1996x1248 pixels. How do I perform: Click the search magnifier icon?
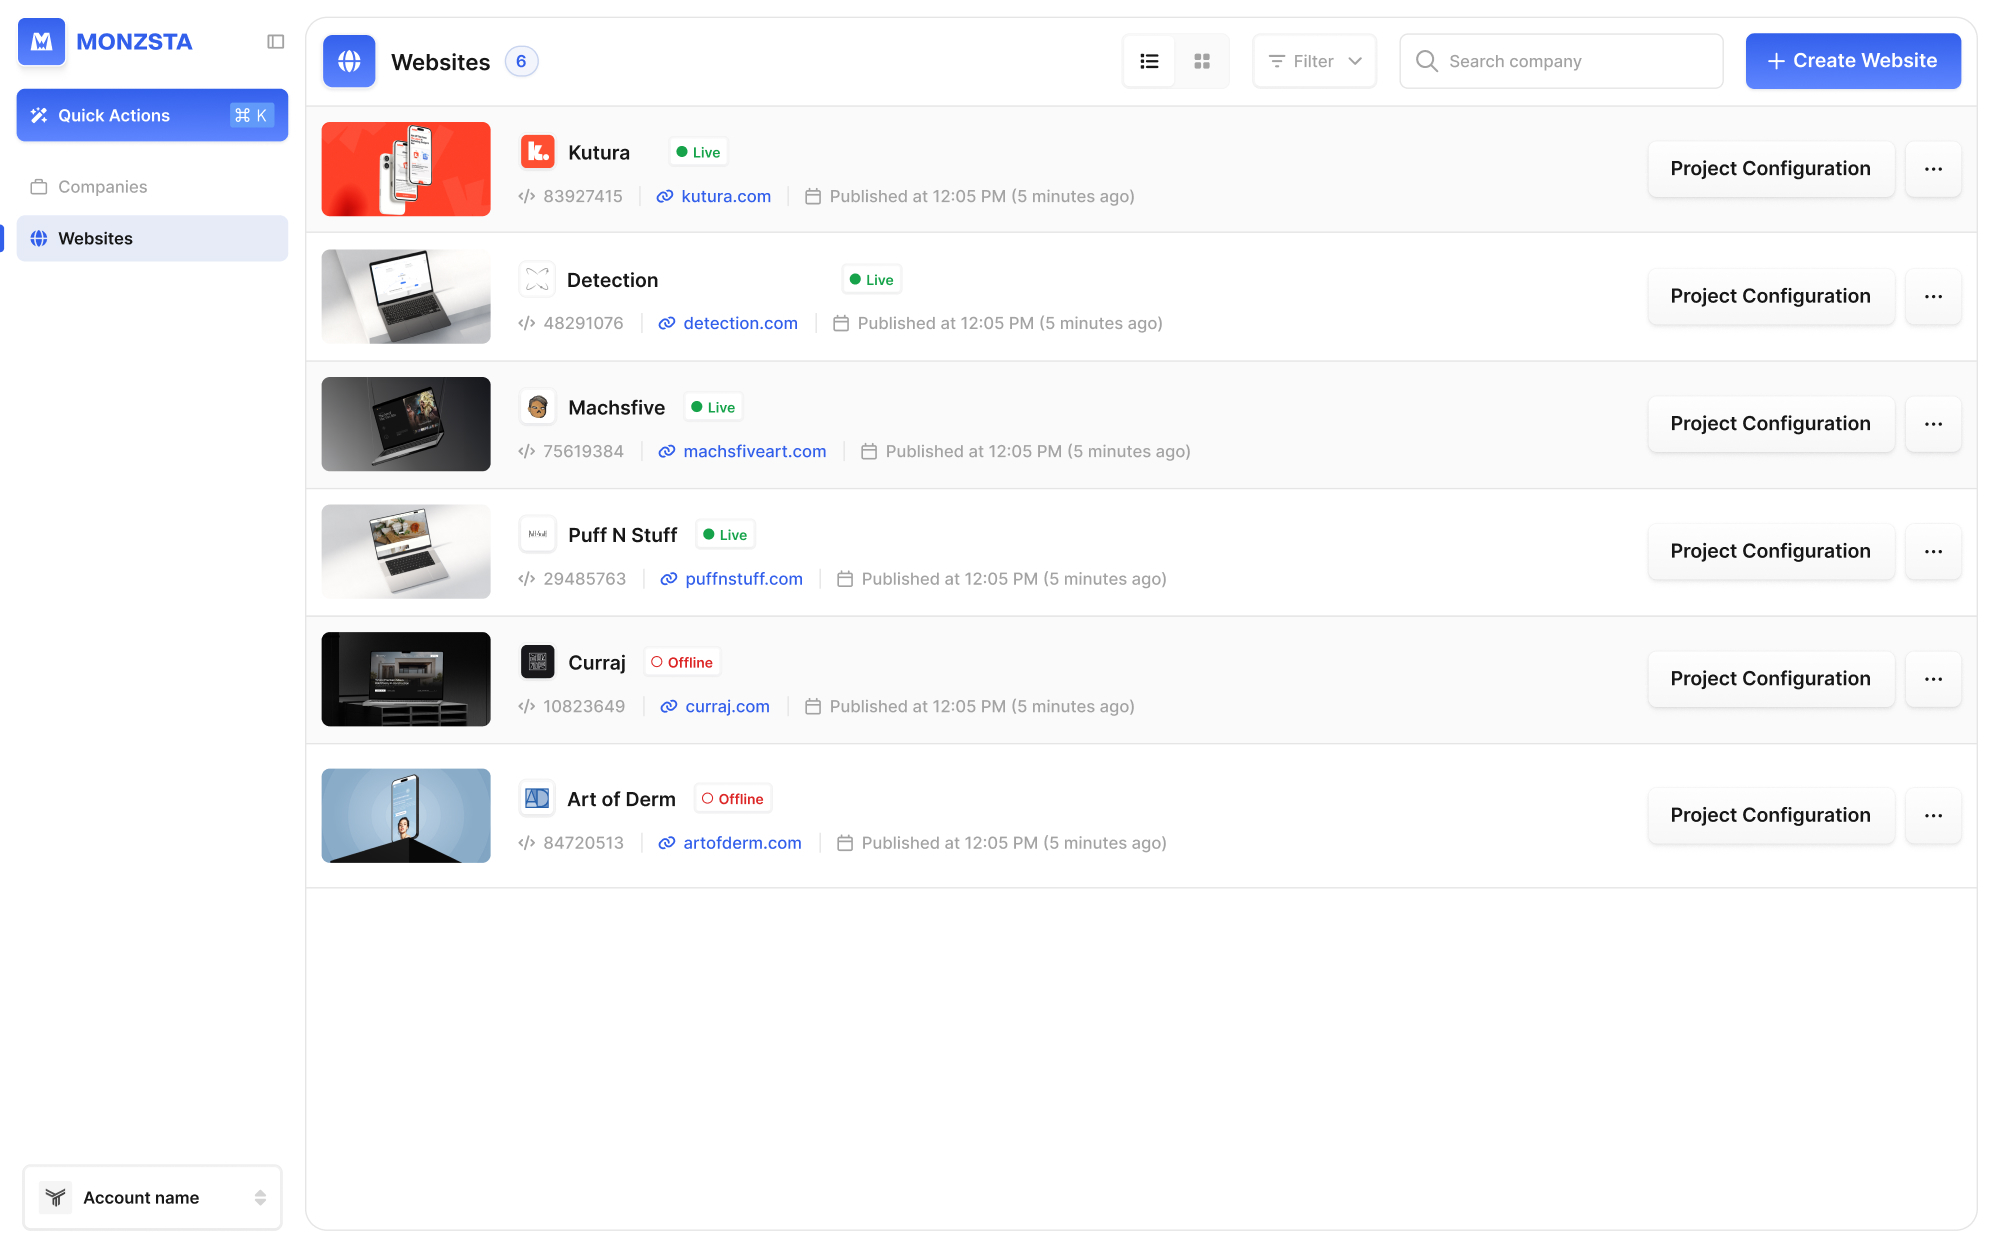(x=1427, y=61)
